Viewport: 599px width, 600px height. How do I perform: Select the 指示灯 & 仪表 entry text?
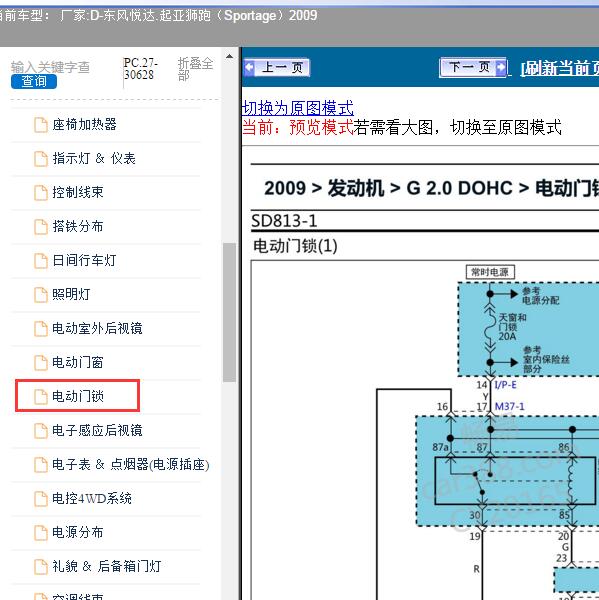pos(94,158)
